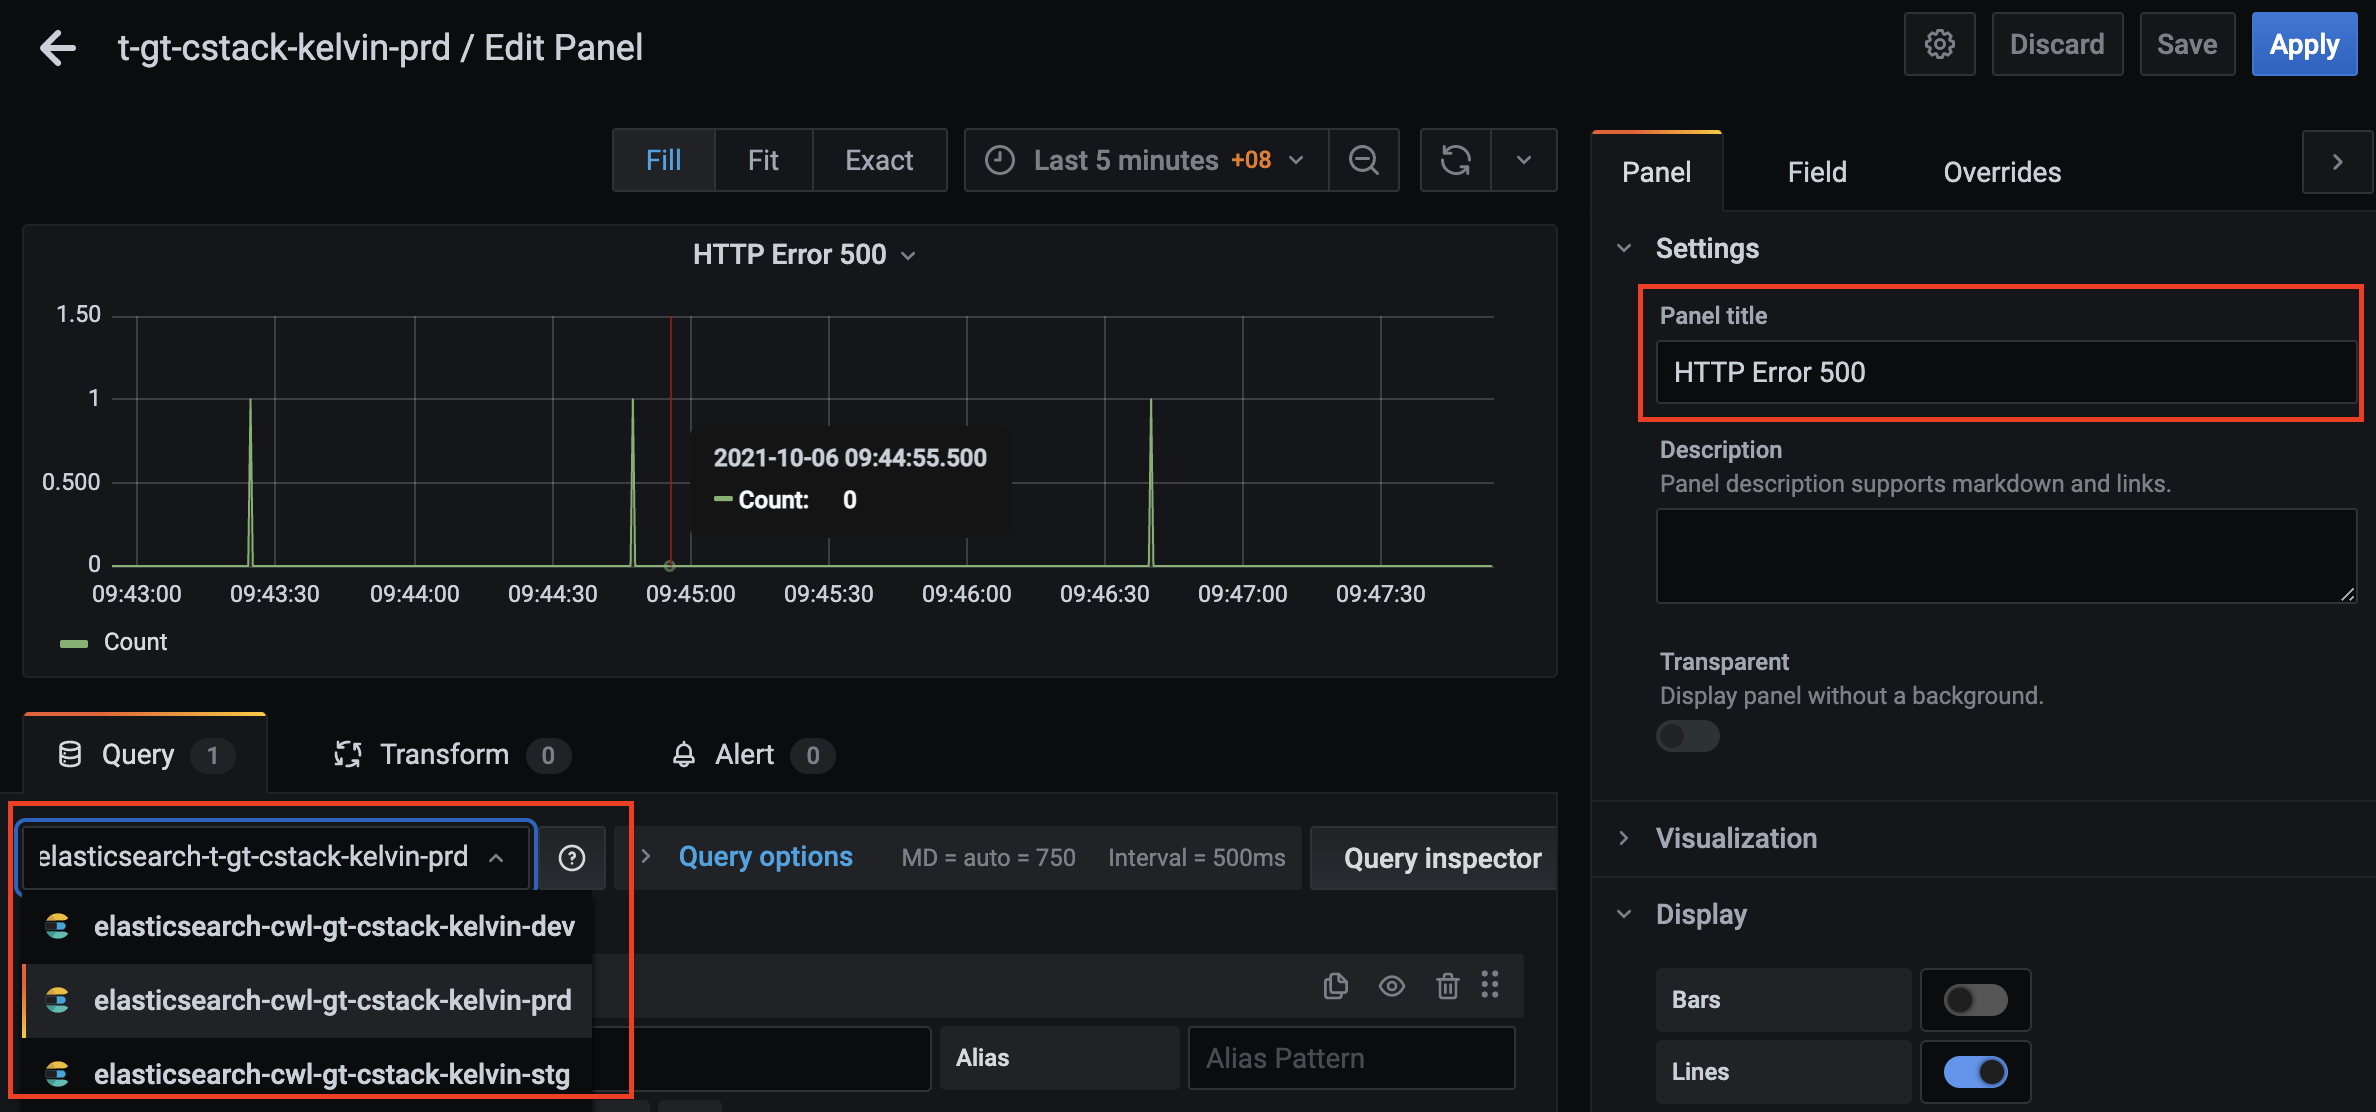Switch to the Query tab
This screenshot has width=2376, height=1112.
[145, 755]
